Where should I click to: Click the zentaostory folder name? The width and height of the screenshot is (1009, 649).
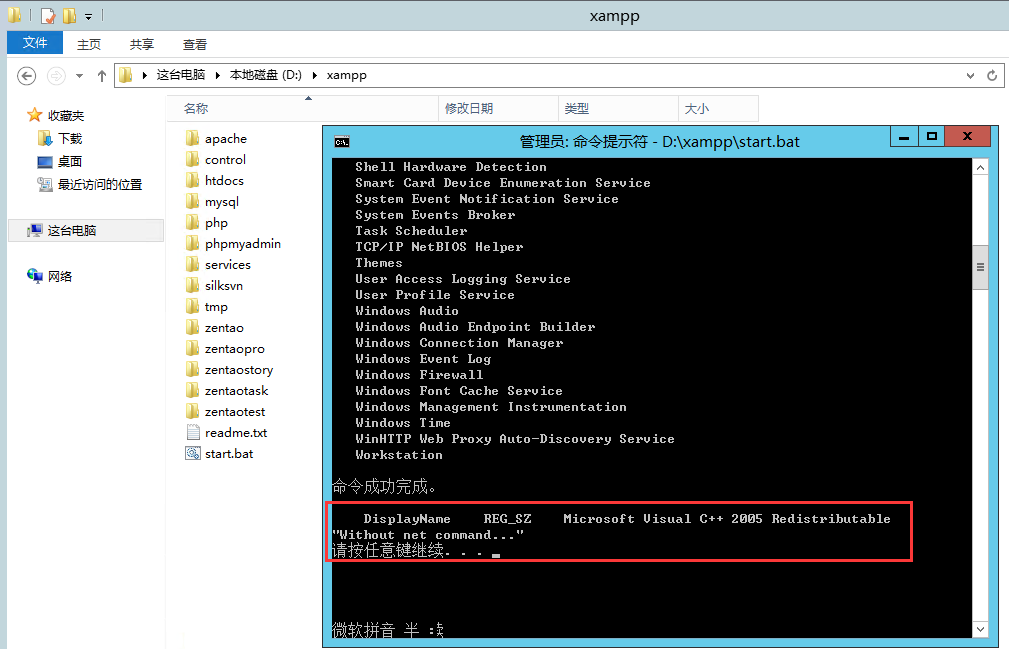click(x=239, y=370)
